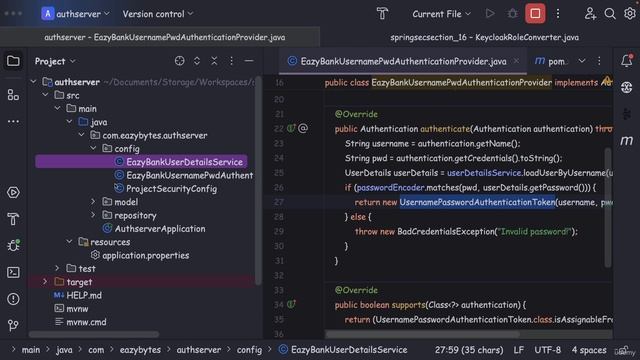
Task: Open IDE settings gear
Action: pos(630,14)
